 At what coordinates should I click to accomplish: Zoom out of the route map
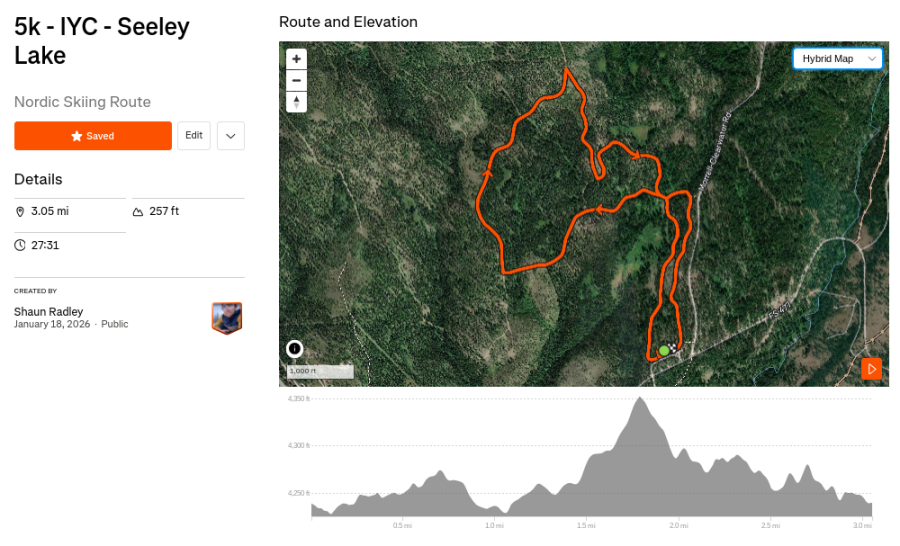coord(296,81)
